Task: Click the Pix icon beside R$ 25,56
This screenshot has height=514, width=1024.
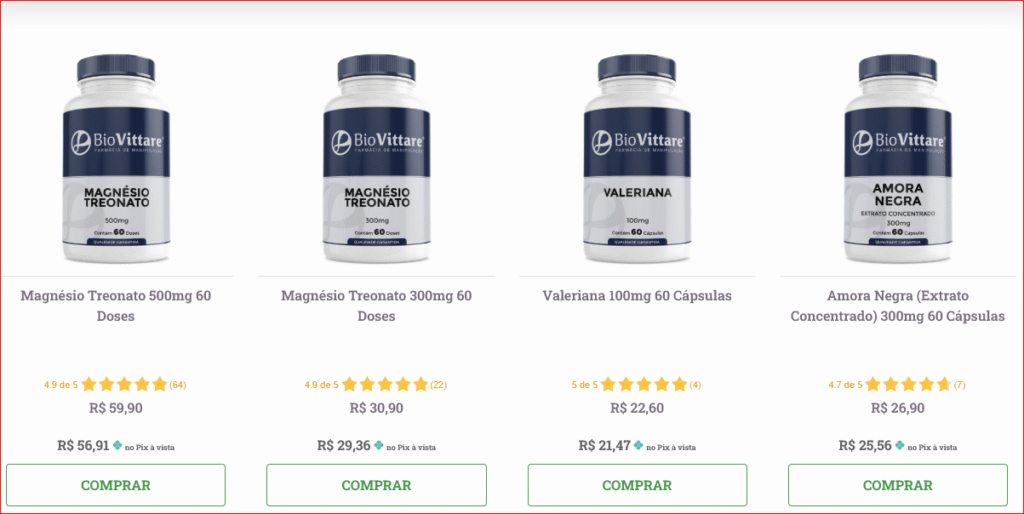Action: tap(899, 445)
